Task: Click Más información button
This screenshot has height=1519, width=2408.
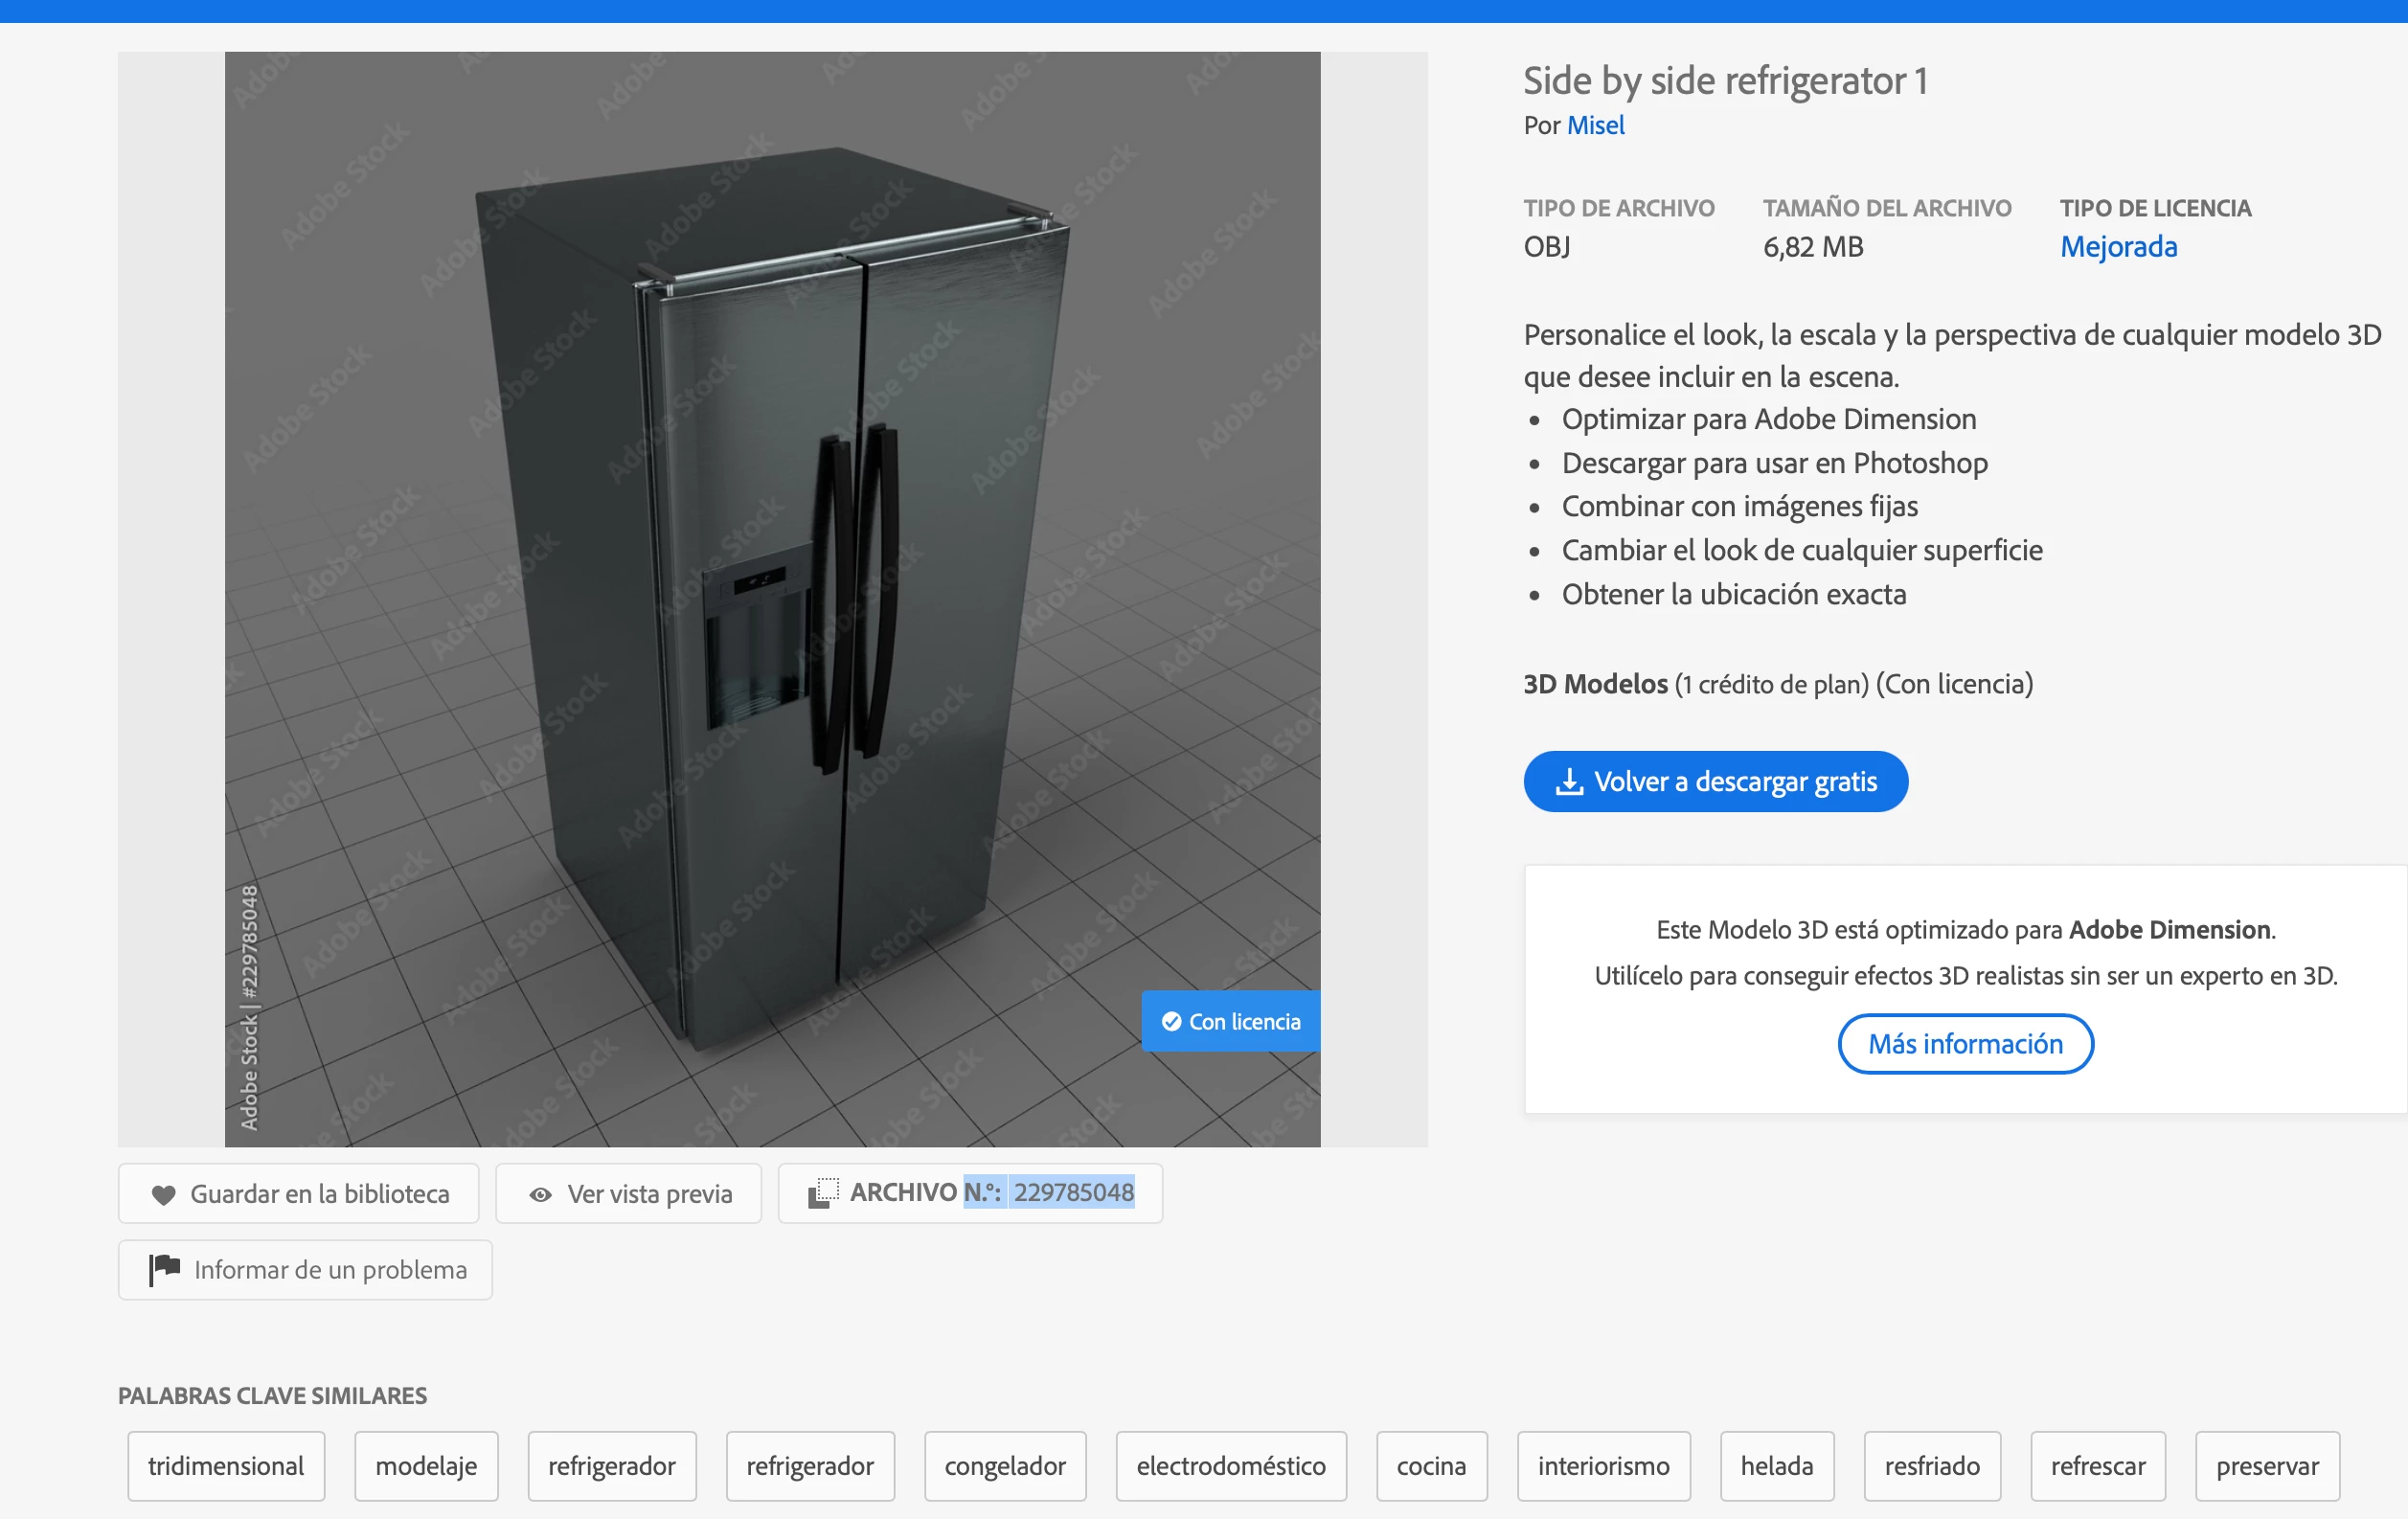Action: click(x=1965, y=1044)
